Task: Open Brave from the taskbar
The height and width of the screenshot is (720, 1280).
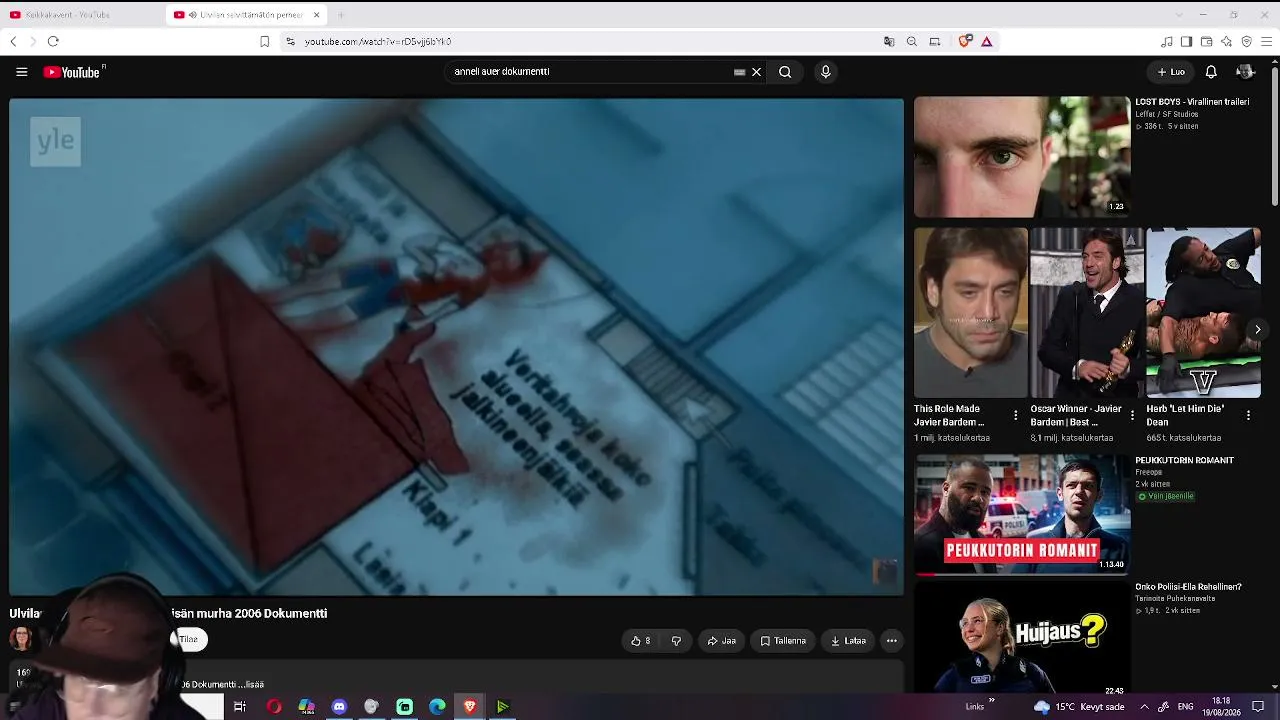Action: tap(470, 707)
